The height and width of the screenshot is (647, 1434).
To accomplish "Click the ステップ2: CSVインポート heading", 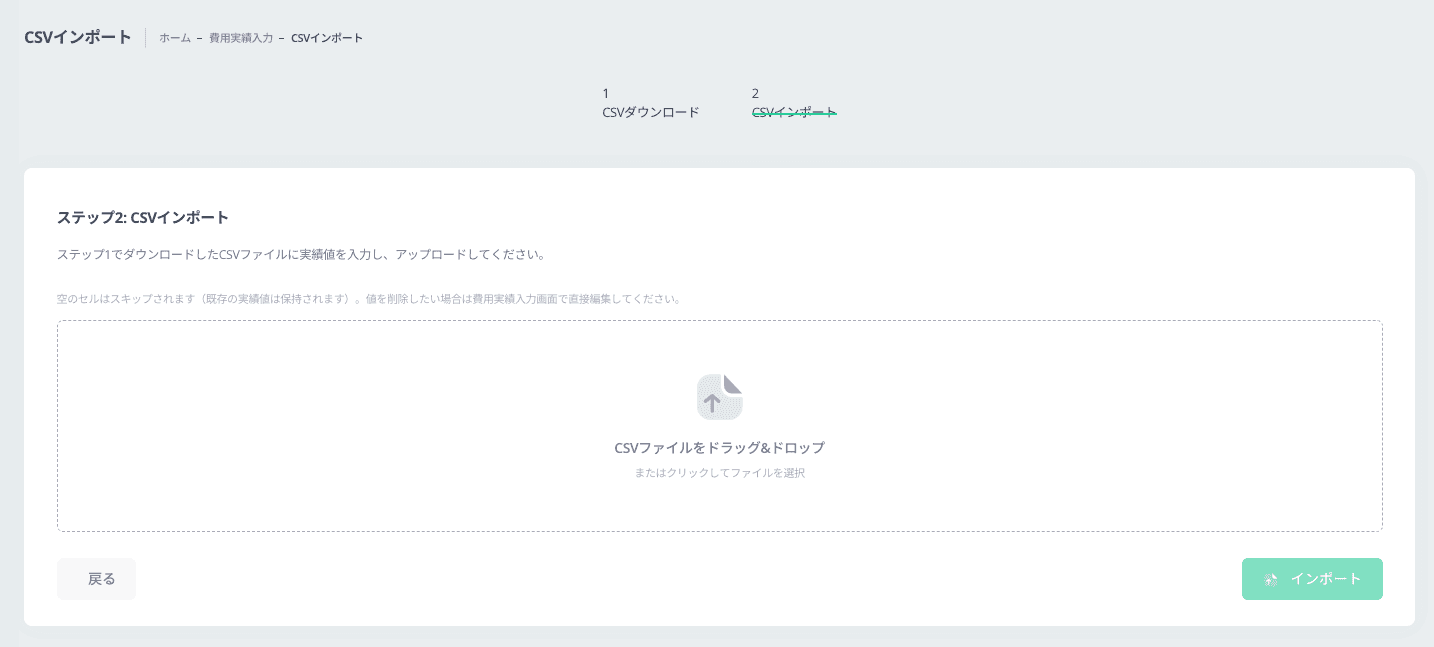I will [142, 217].
